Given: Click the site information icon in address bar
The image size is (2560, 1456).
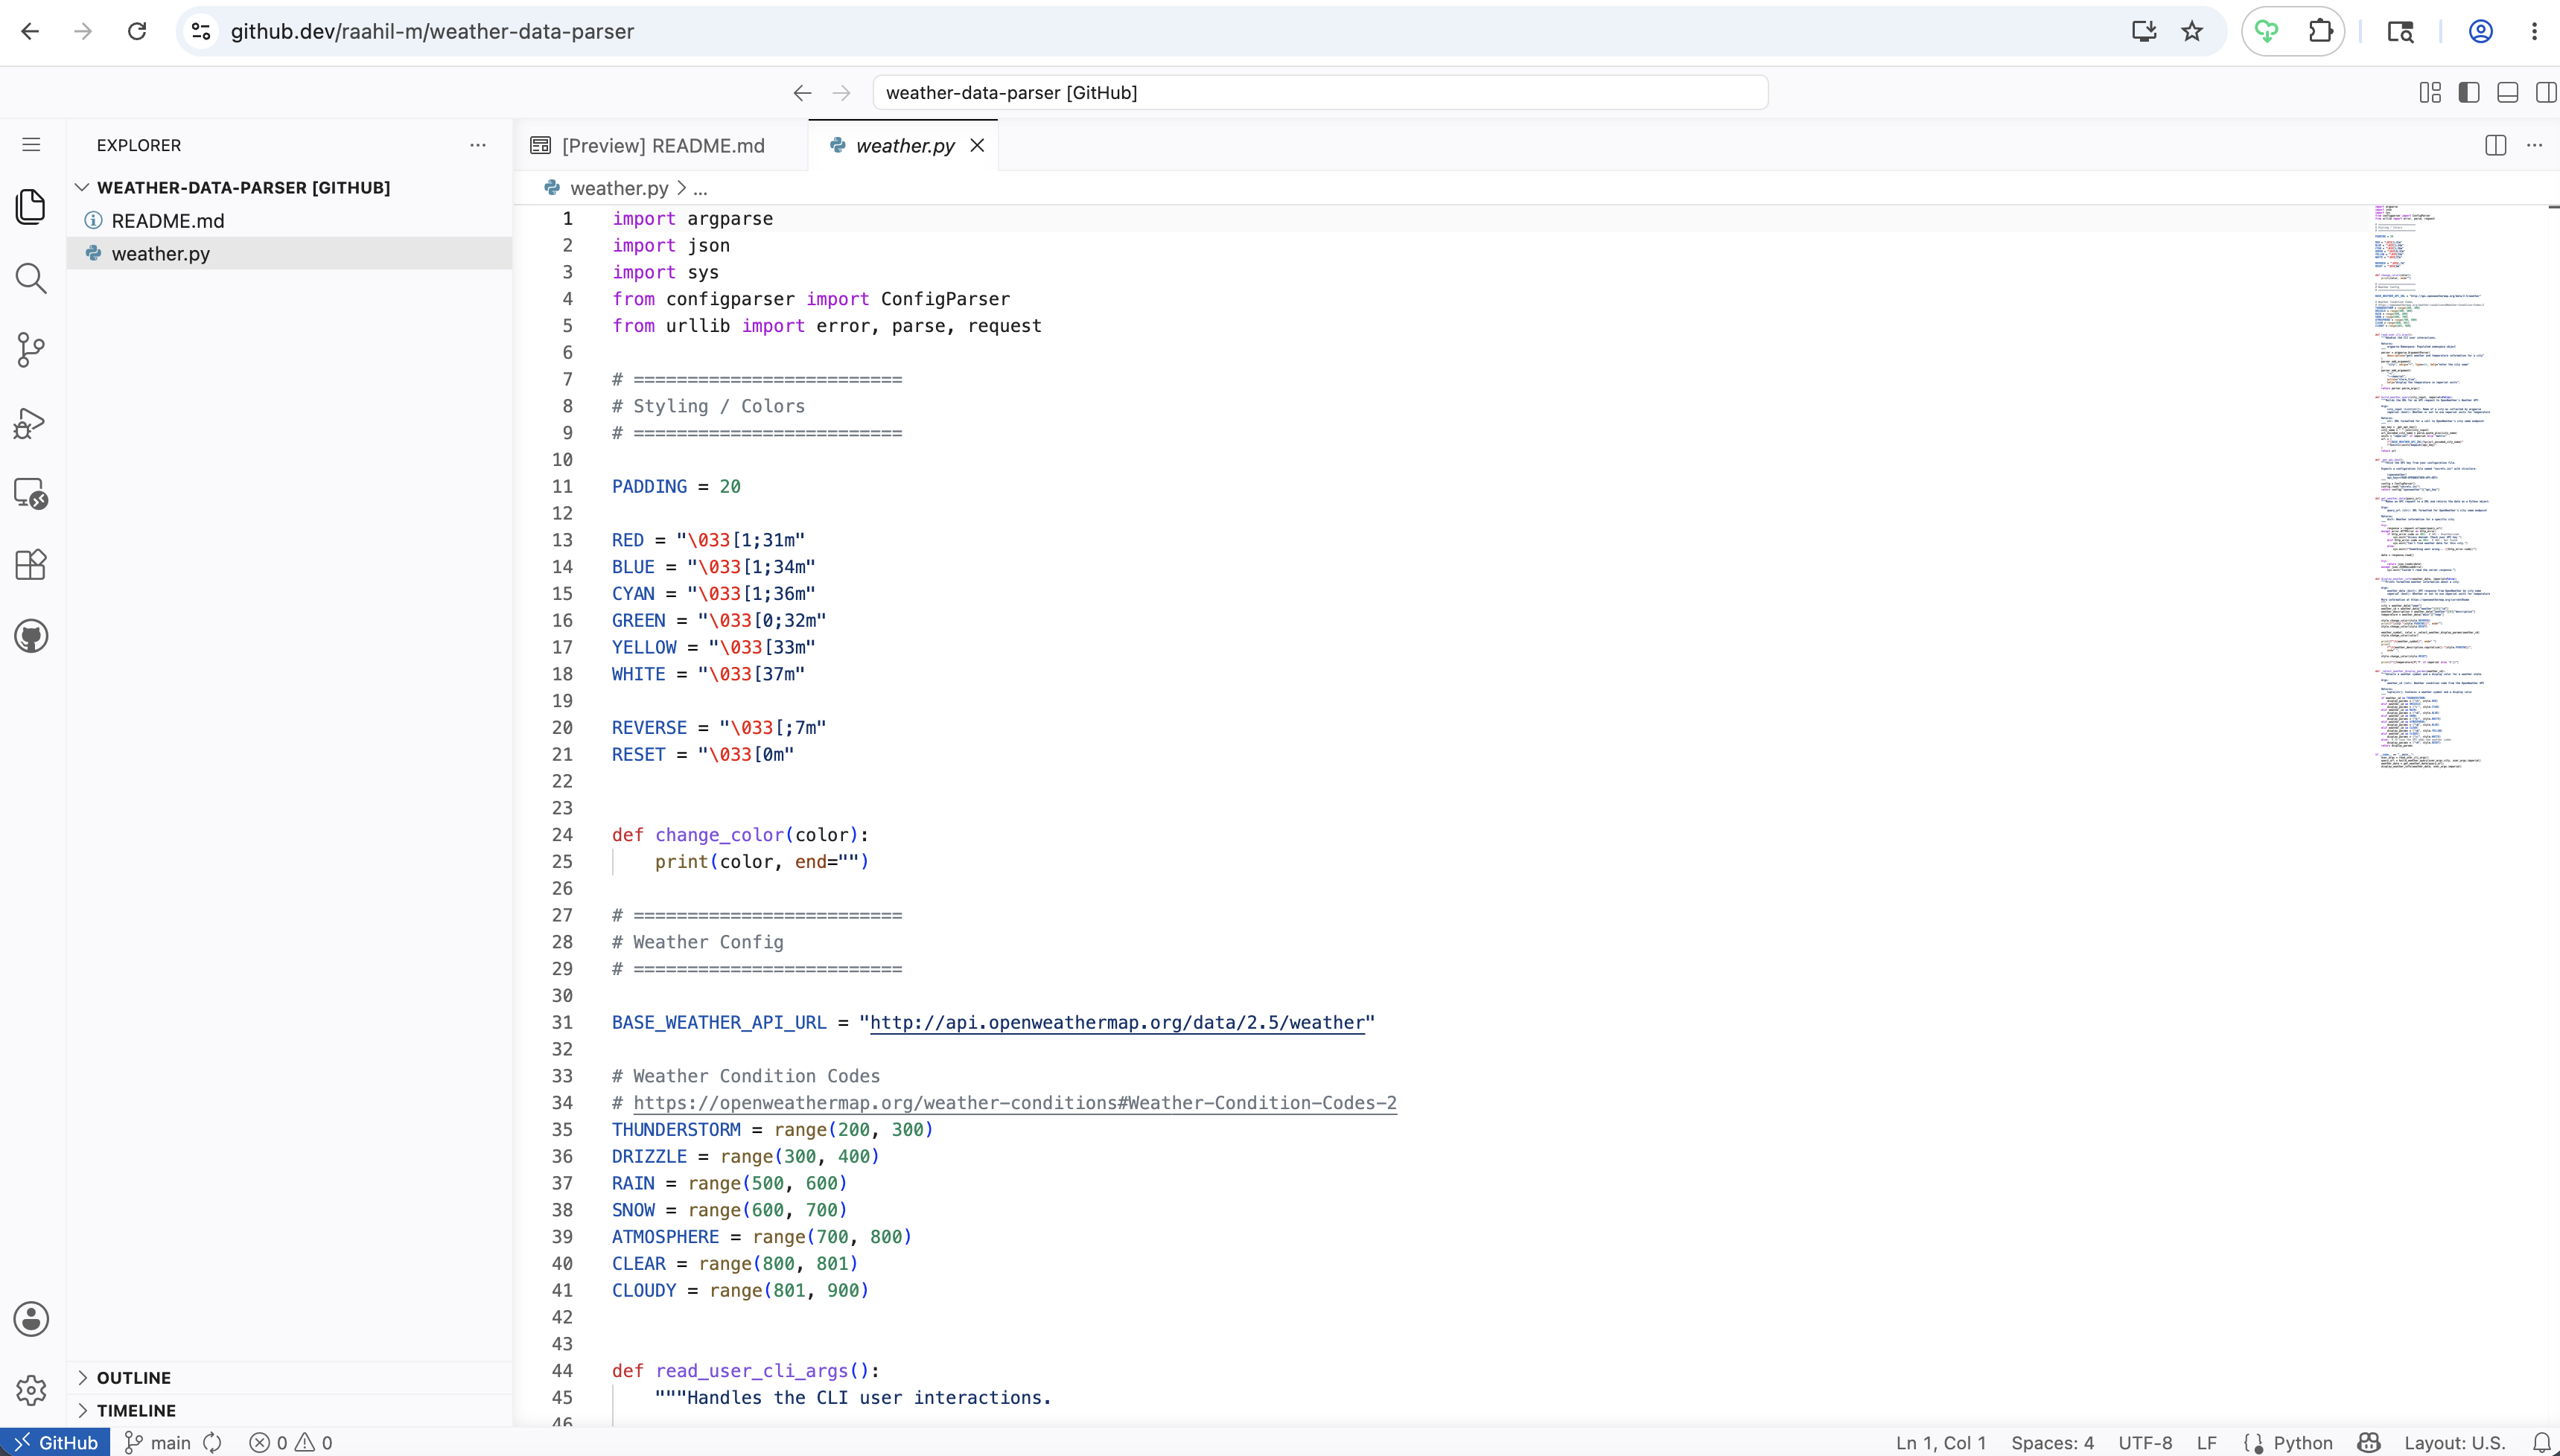Looking at the screenshot, I should 201,31.
